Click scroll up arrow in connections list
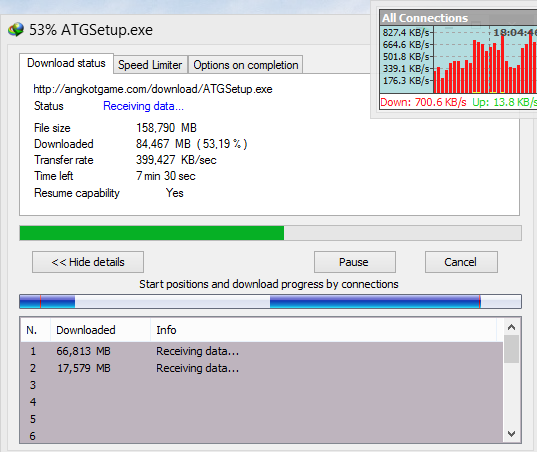This screenshot has width=537, height=452. [x=511, y=327]
